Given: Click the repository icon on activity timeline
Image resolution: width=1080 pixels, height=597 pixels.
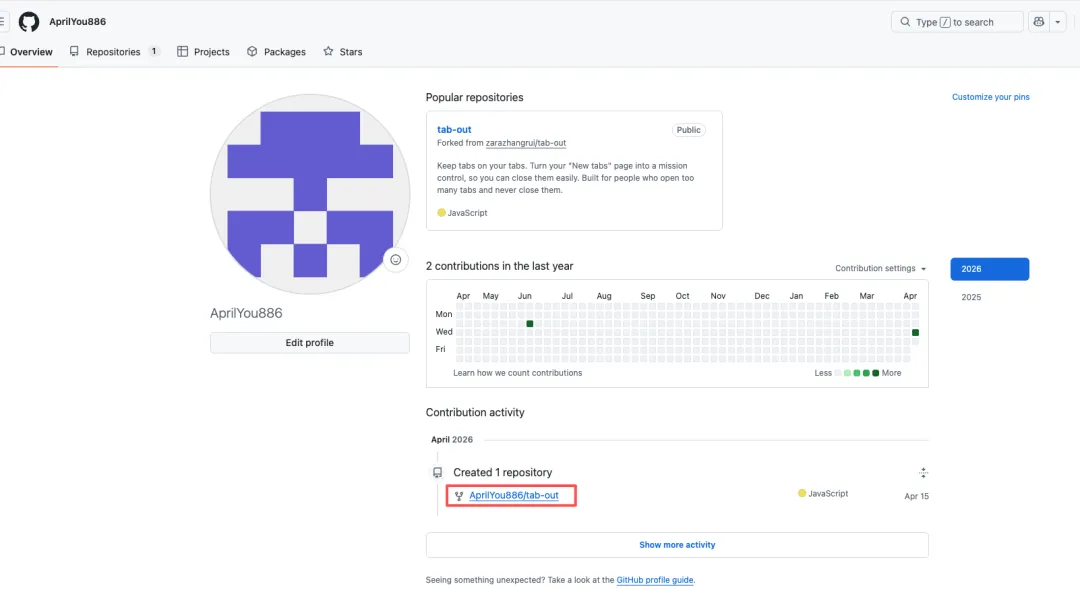Looking at the screenshot, I should pos(437,472).
